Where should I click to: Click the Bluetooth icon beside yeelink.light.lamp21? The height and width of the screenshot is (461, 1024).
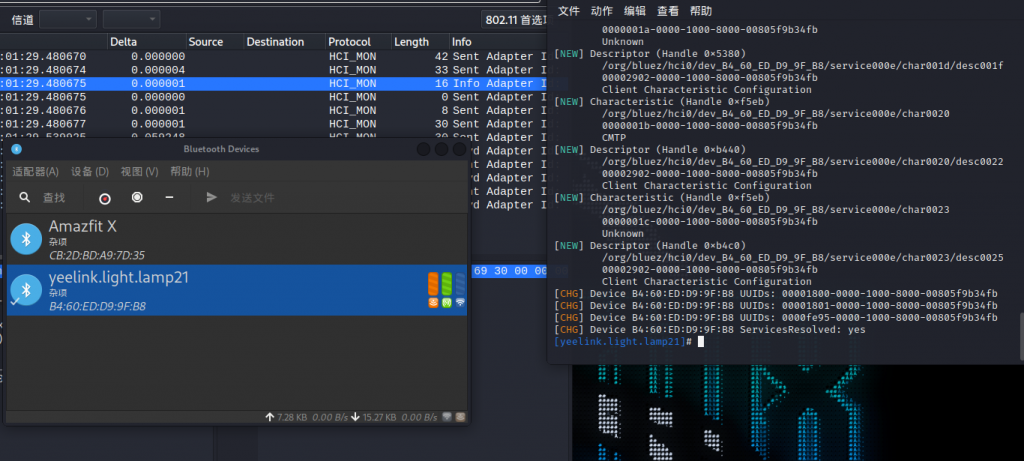pyautogui.click(x=26, y=290)
